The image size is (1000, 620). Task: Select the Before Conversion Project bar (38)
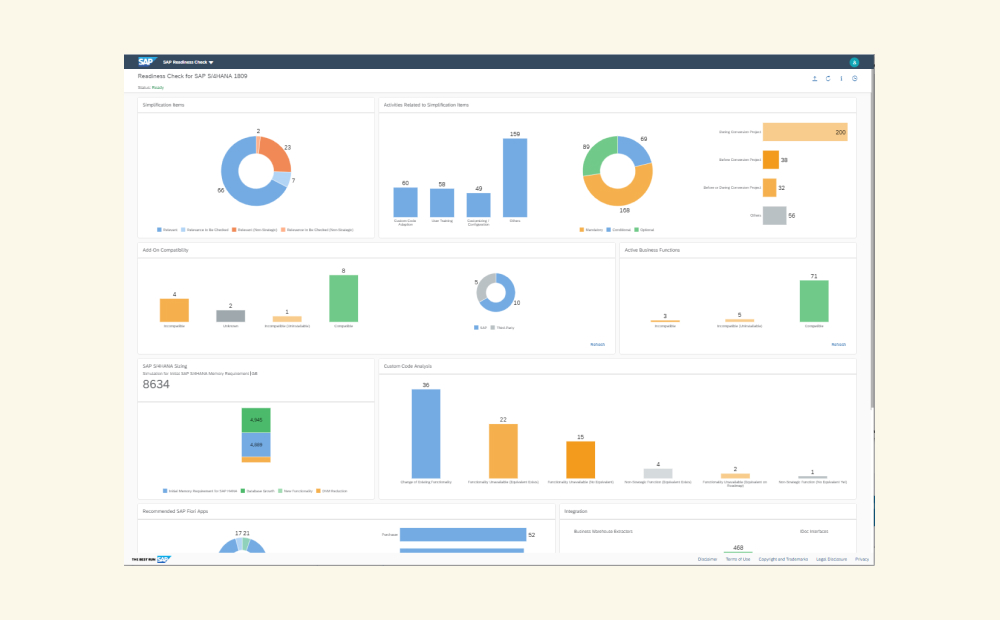click(x=770, y=159)
